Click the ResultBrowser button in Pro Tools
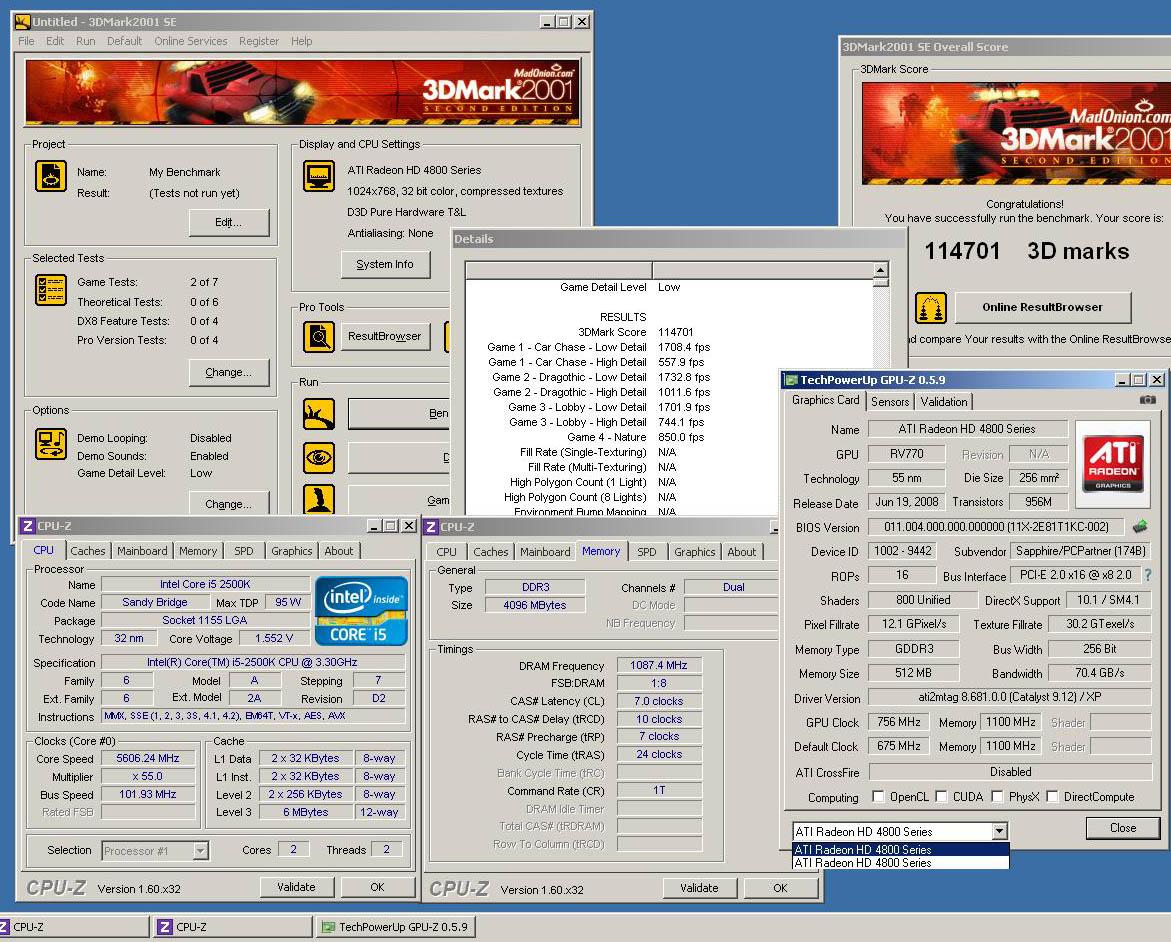Viewport: 1171px width, 942px height. pyautogui.click(x=385, y=336)
